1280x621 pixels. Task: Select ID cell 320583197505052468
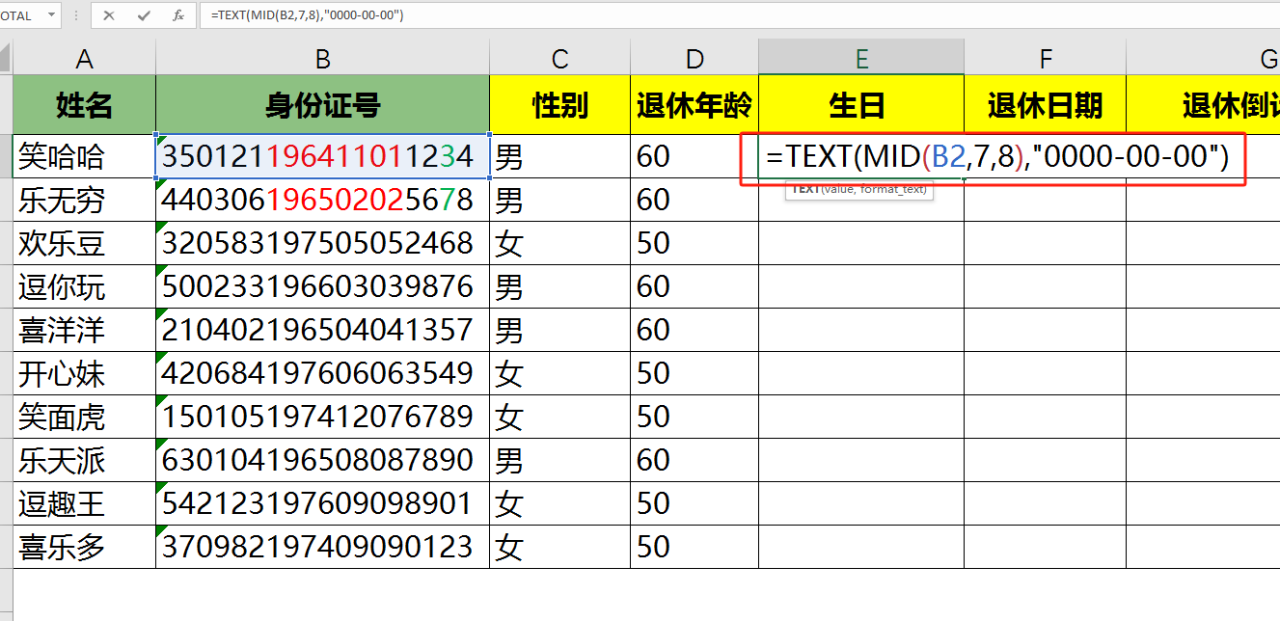[322, 243]
